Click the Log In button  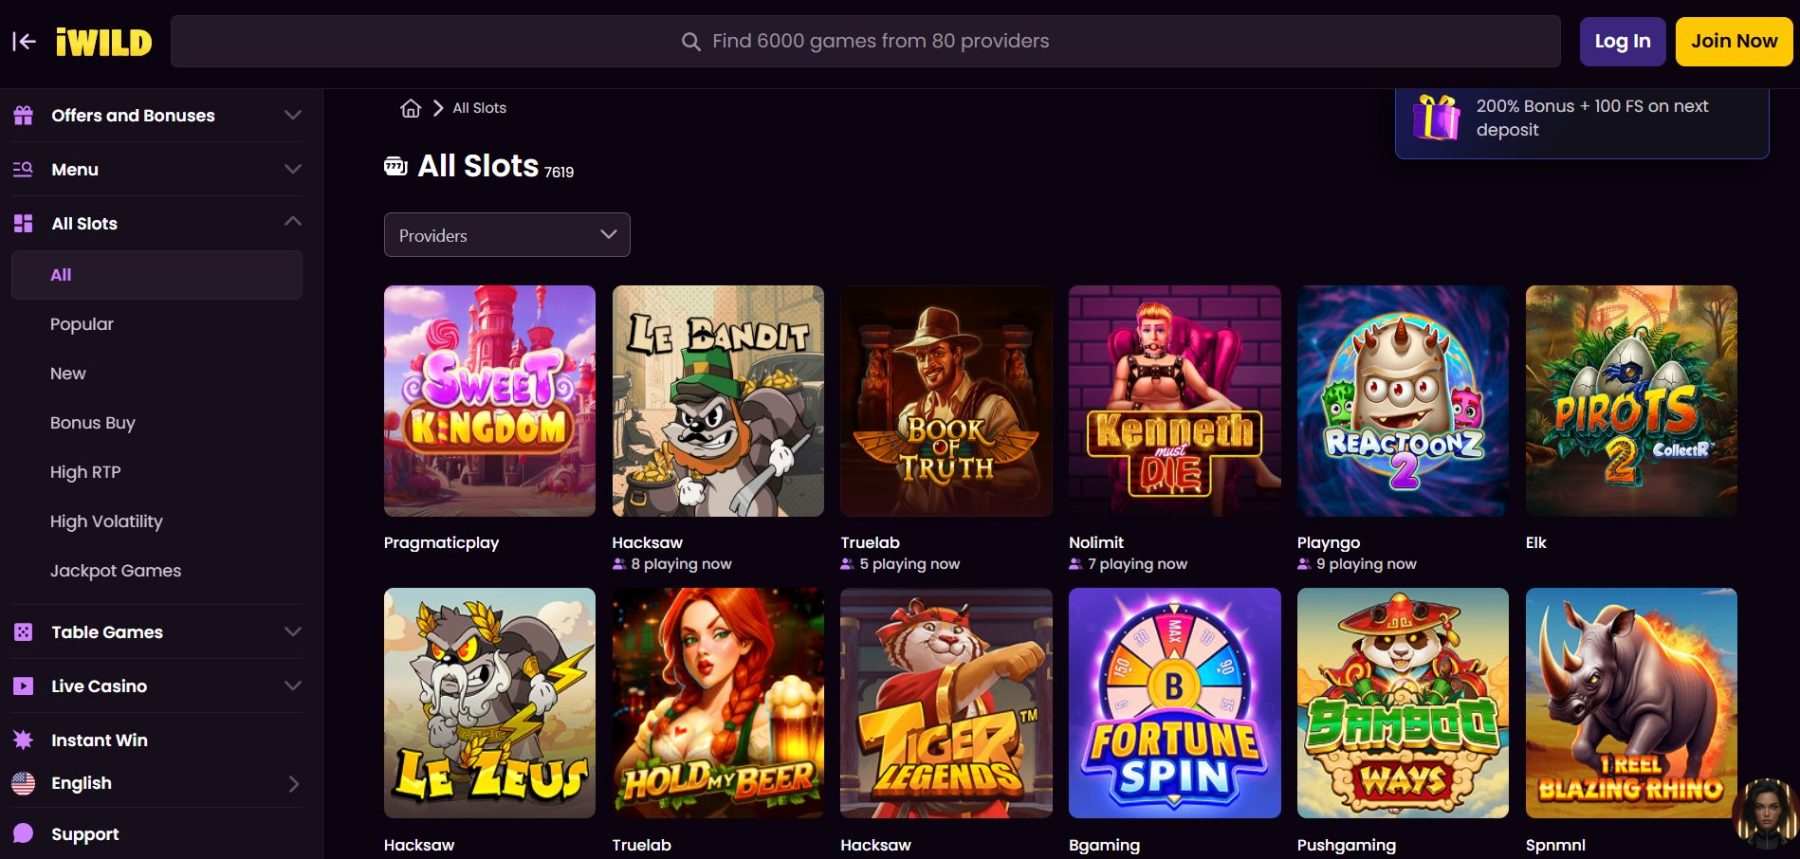pyautogui.click(x=1622, y=41)
